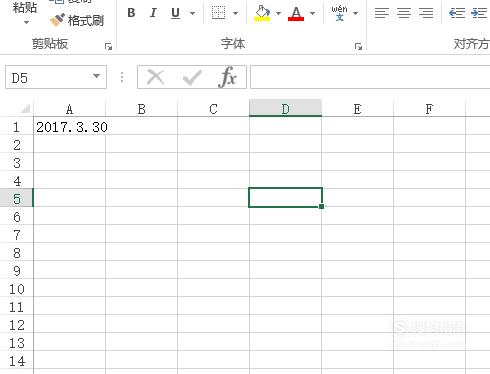Open font color dropdown arrow
This screenshot has width=490, height=374.
[312, 13]
